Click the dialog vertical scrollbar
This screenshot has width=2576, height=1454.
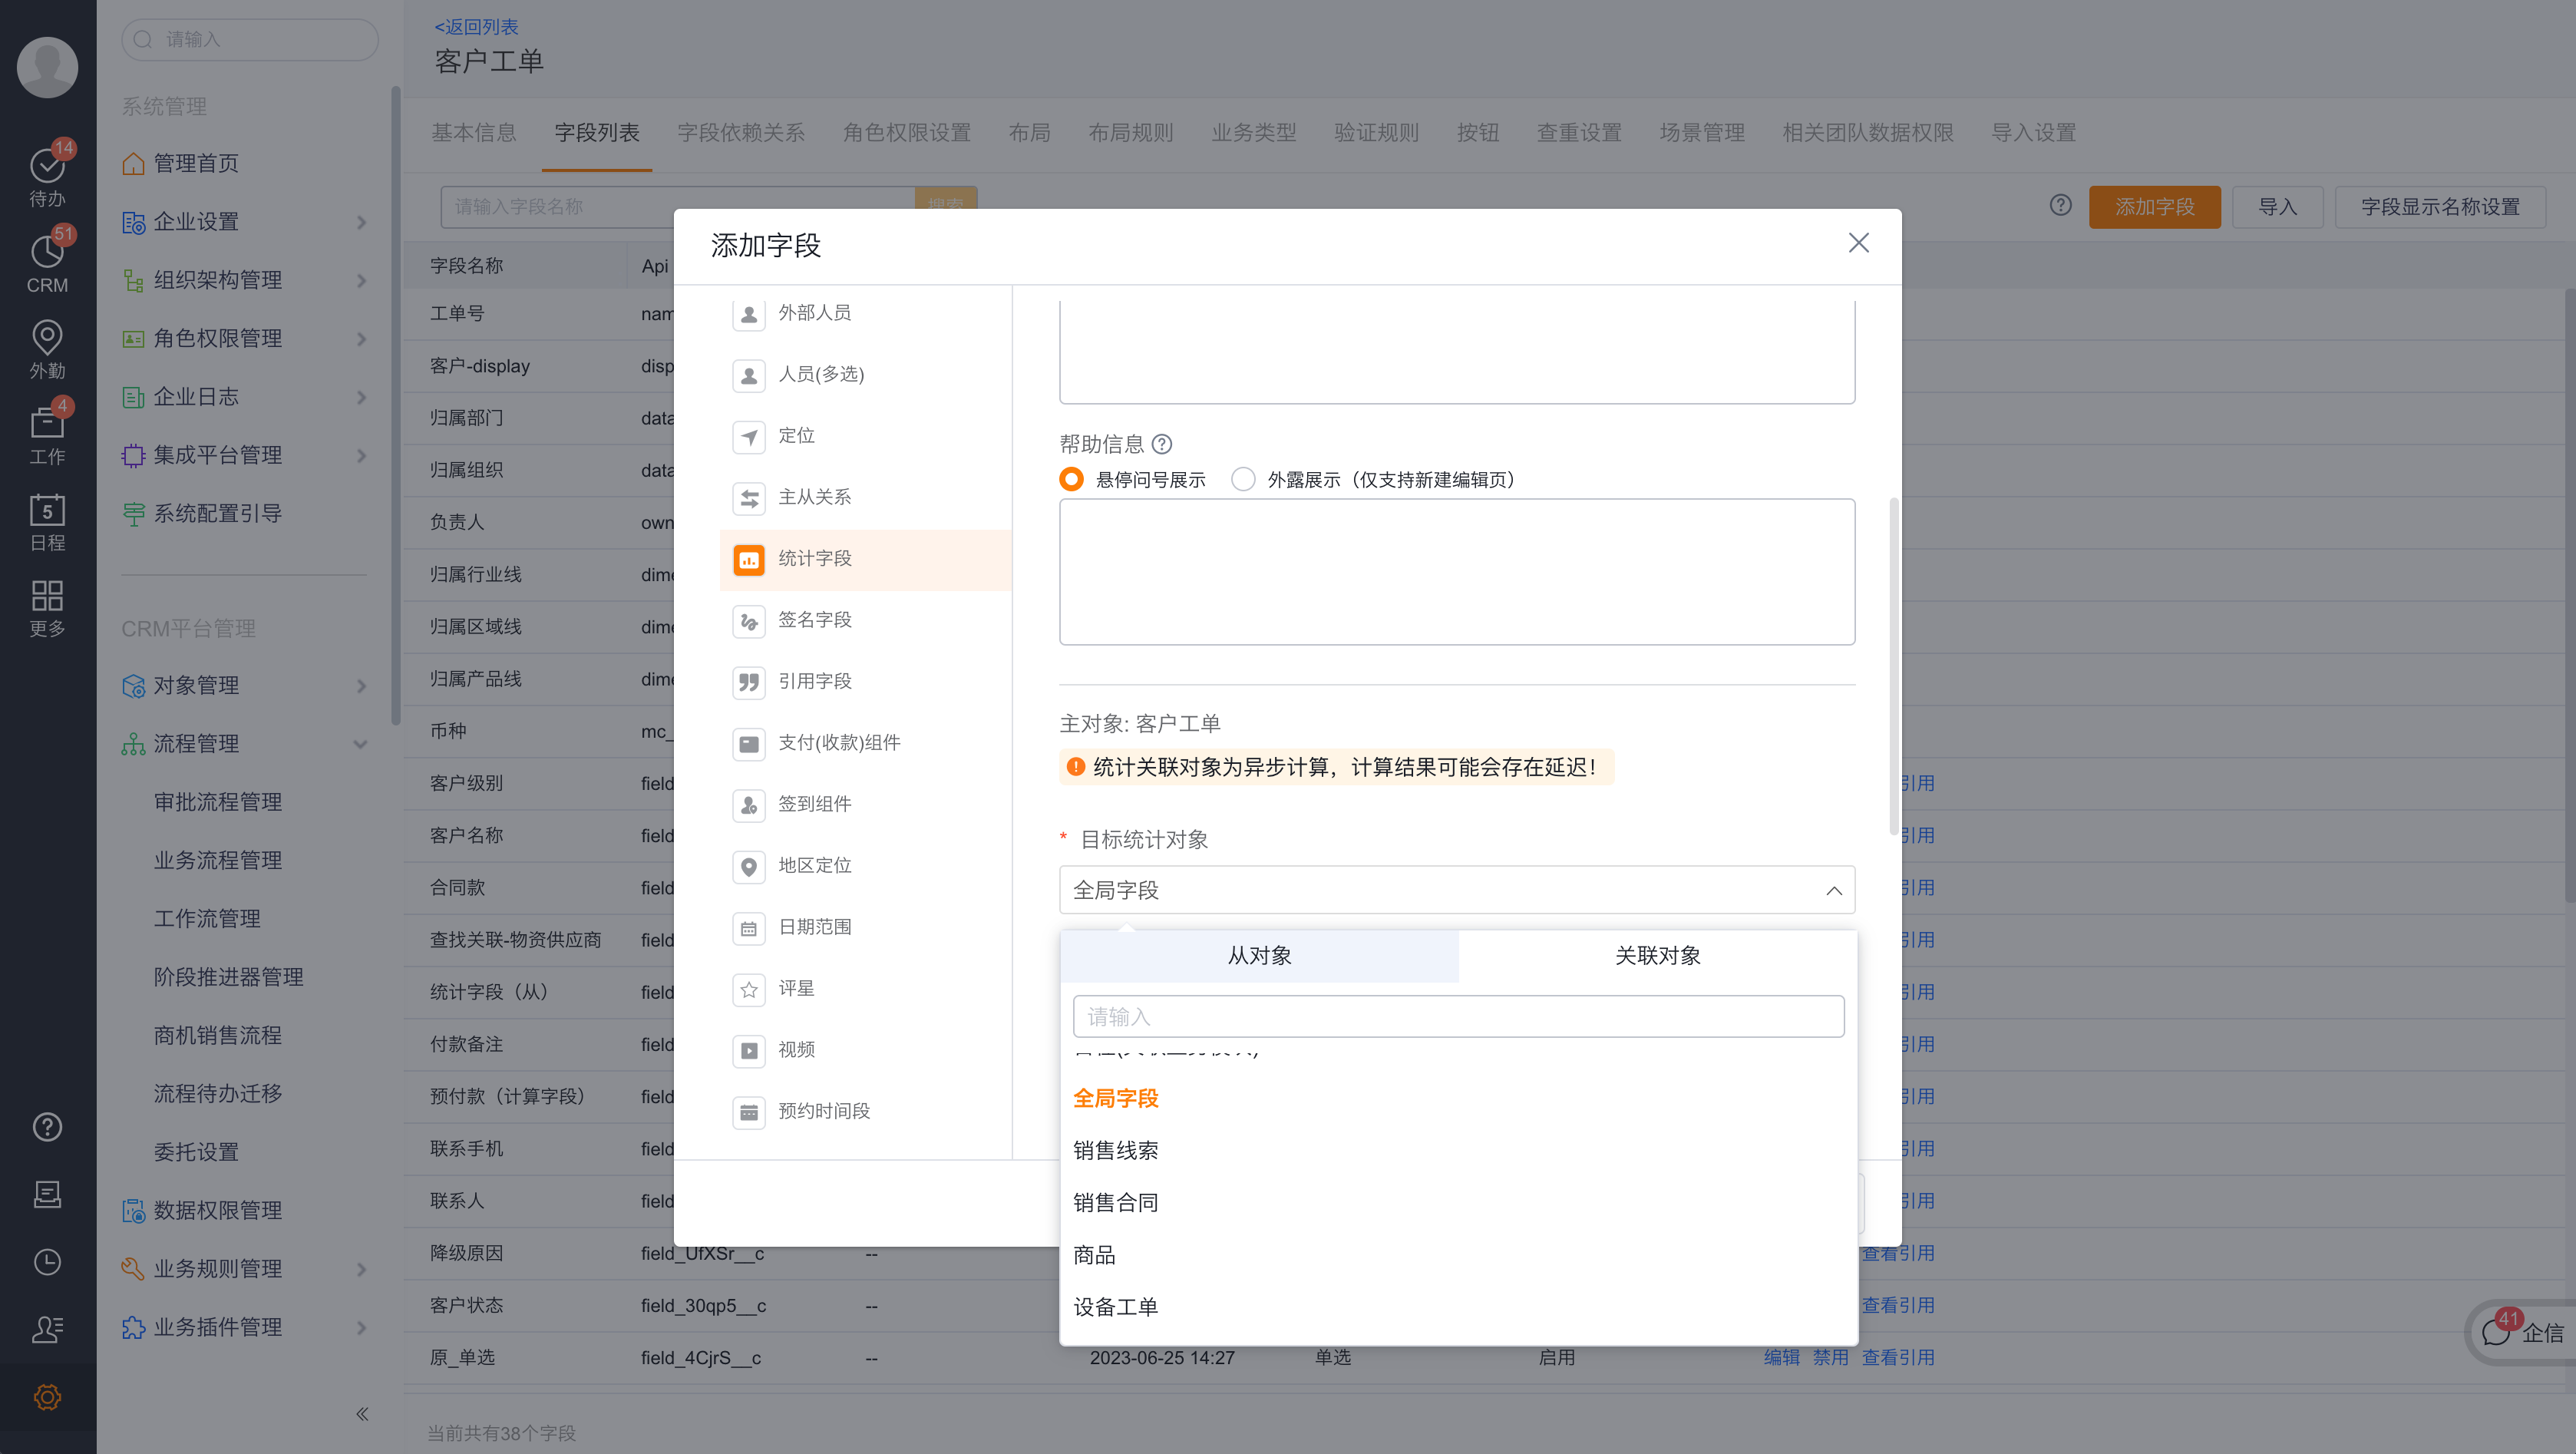click(1893, 666)
